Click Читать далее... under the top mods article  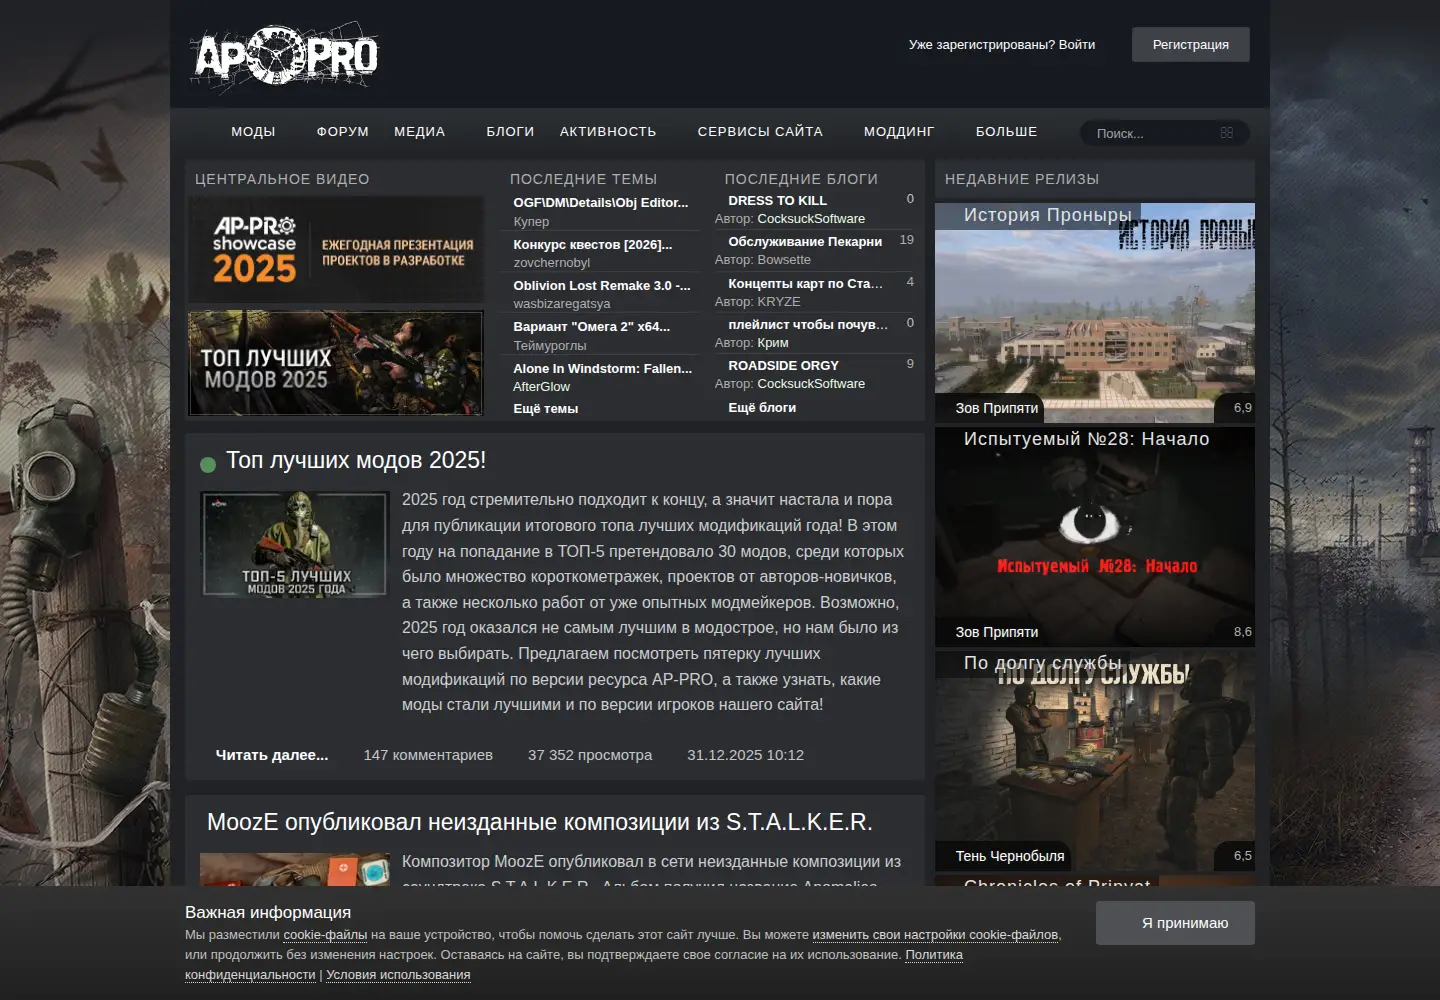[x=272, y=755]
